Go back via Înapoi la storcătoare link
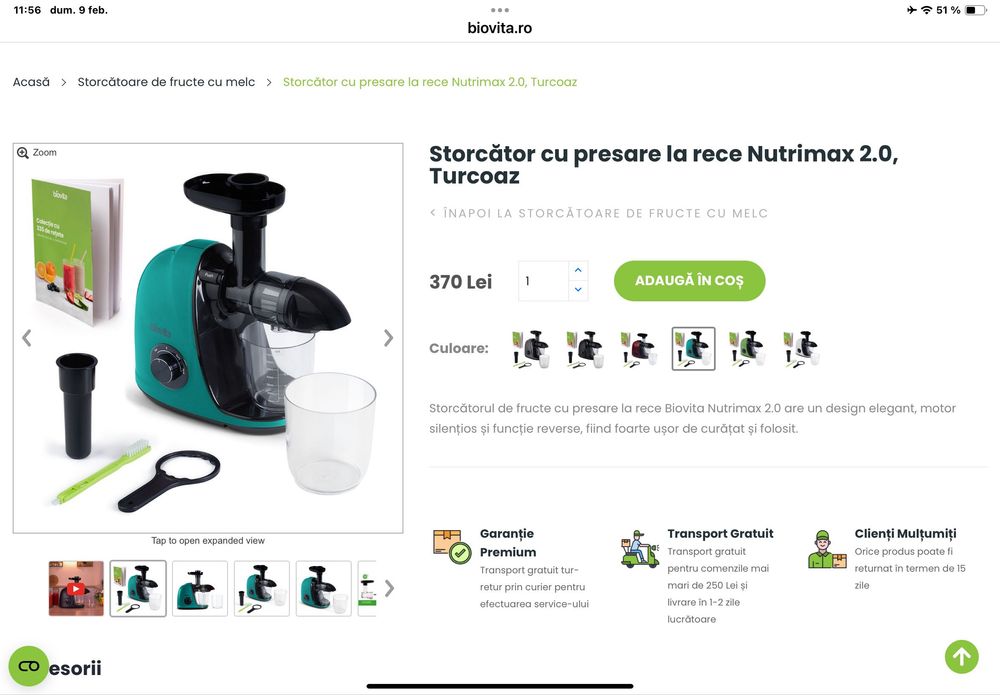 tap(599, 214)
